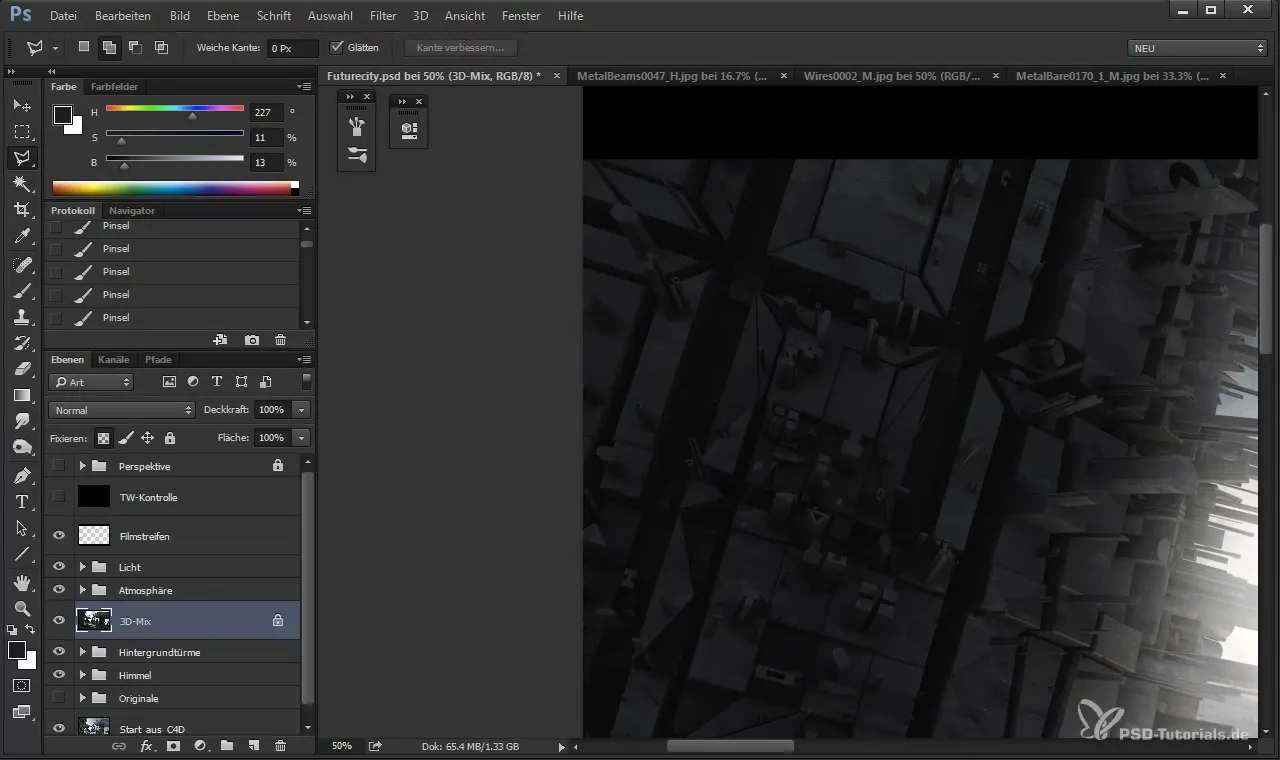Open the Deckkraft opacity dropdown arrow

[302, 410]
